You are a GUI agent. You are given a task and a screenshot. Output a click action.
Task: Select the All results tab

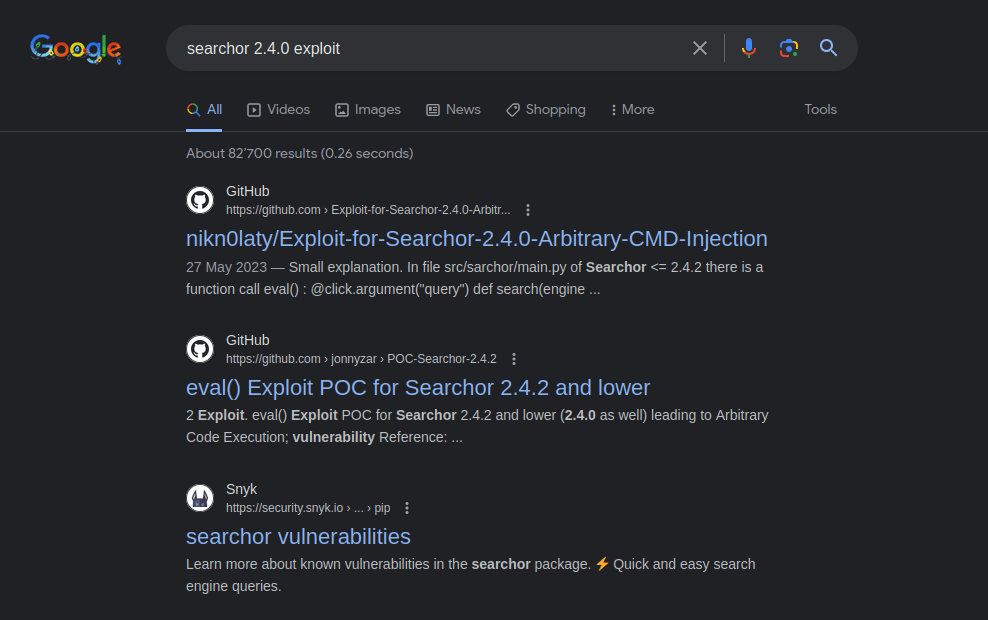tap(204, 110)
